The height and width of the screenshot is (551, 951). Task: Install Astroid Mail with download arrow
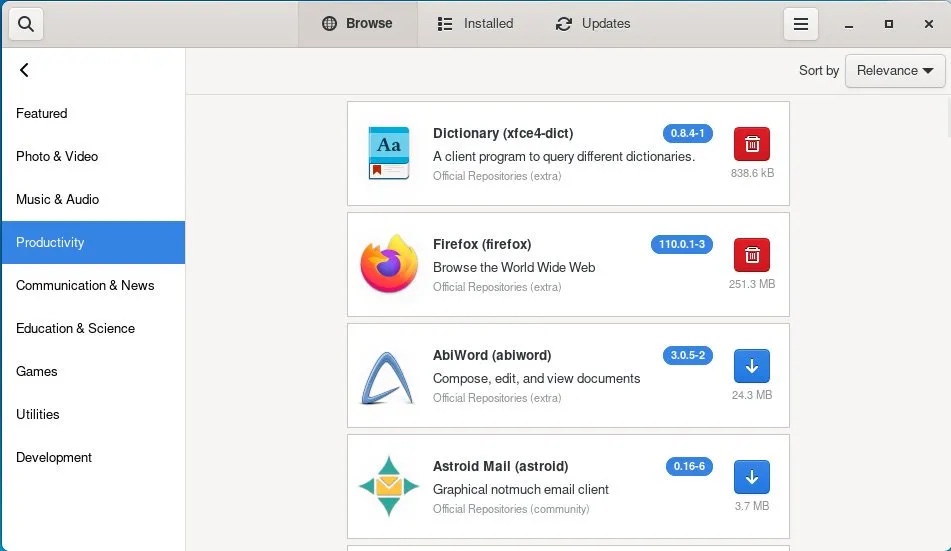pos(752,477)
